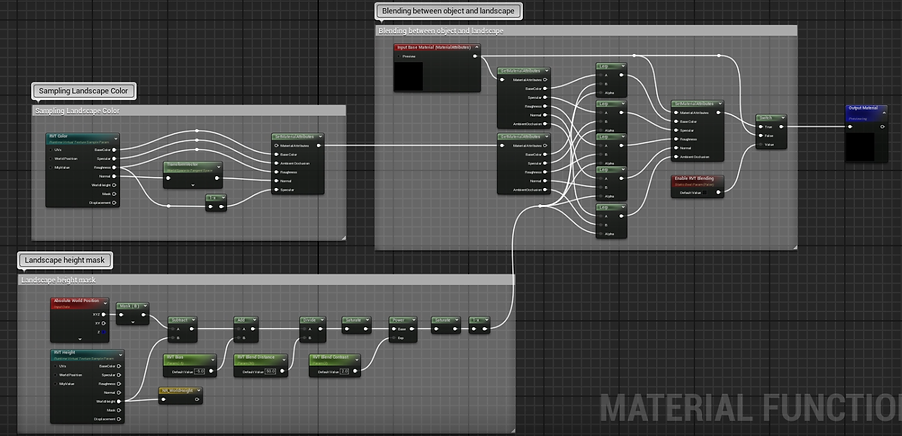This screenshot has height=436, width=902.
Task: Select the Landscape height mask comment header bar
Action: (266, 280)
